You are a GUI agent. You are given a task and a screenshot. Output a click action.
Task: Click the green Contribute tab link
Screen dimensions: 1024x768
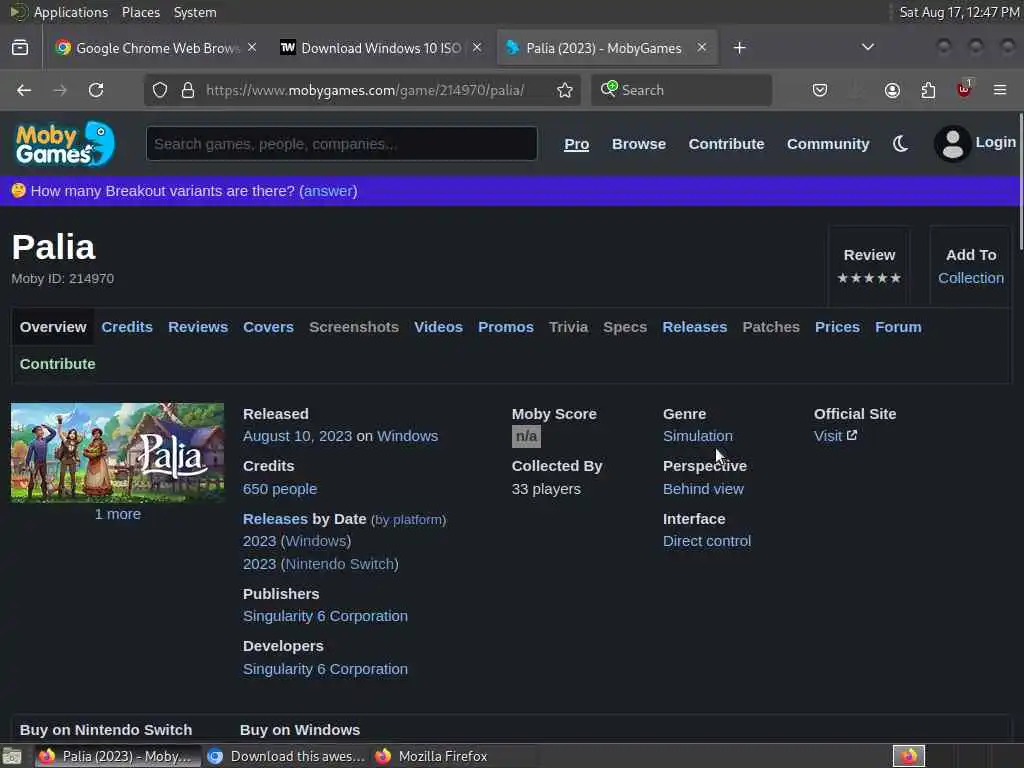(57, 364)
